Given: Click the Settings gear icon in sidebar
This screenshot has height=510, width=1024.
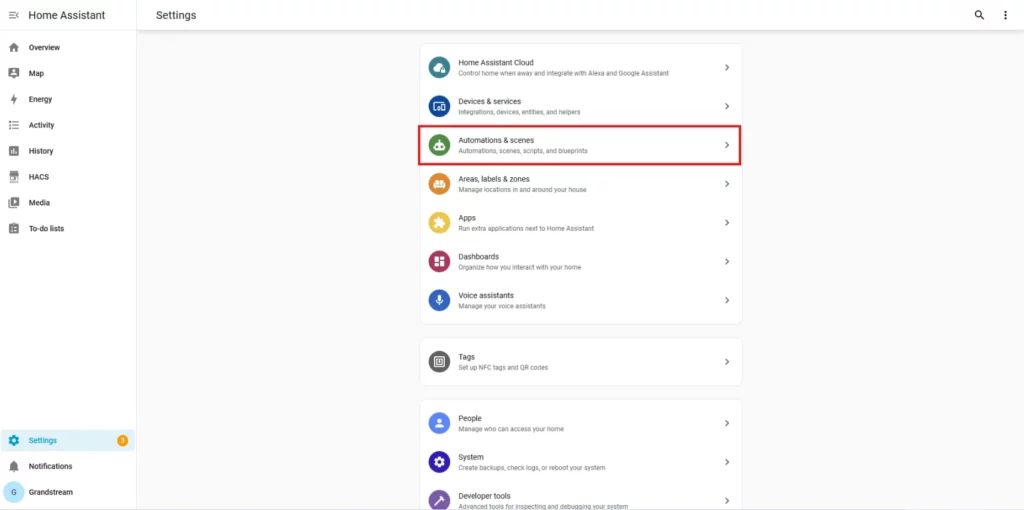Looking at the screenshot, I should pos(14,441).
